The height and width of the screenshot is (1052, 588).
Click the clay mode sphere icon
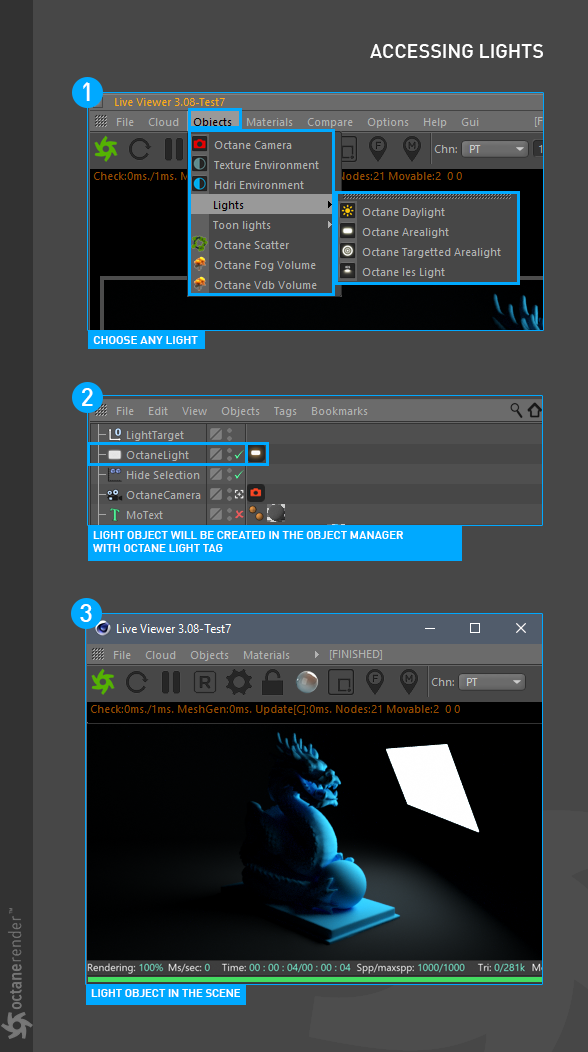click(307, 682)
